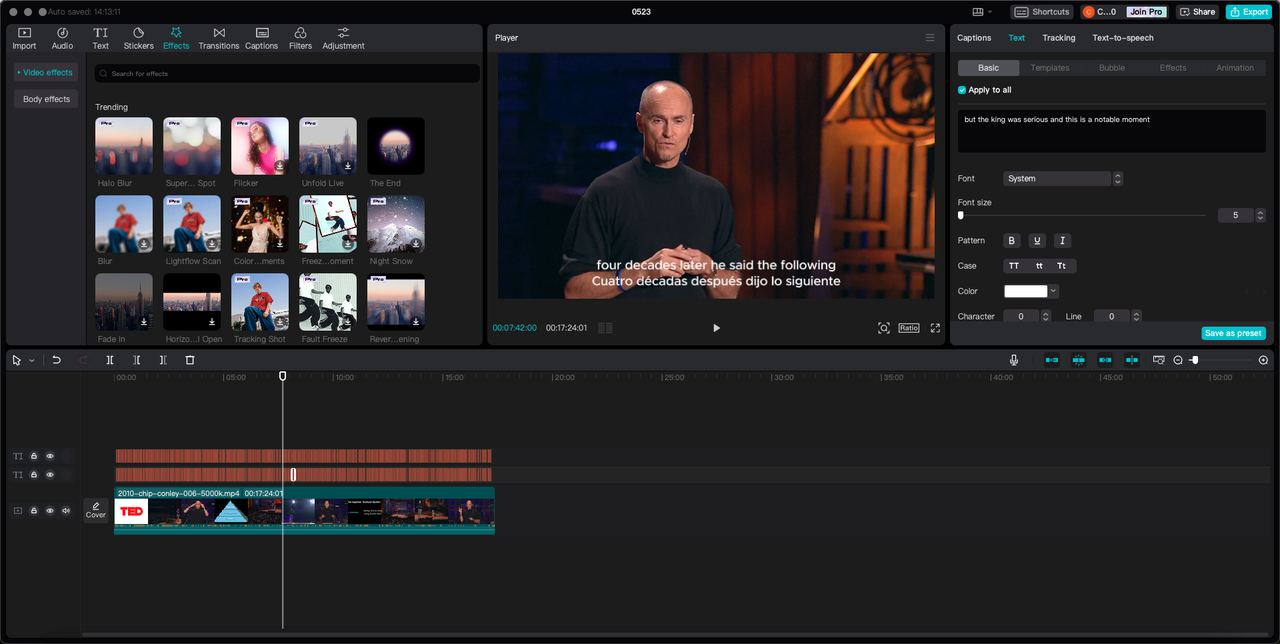This screenshot has width=1280, height=644.
Task: Open the Filters library
Action: 300,38
